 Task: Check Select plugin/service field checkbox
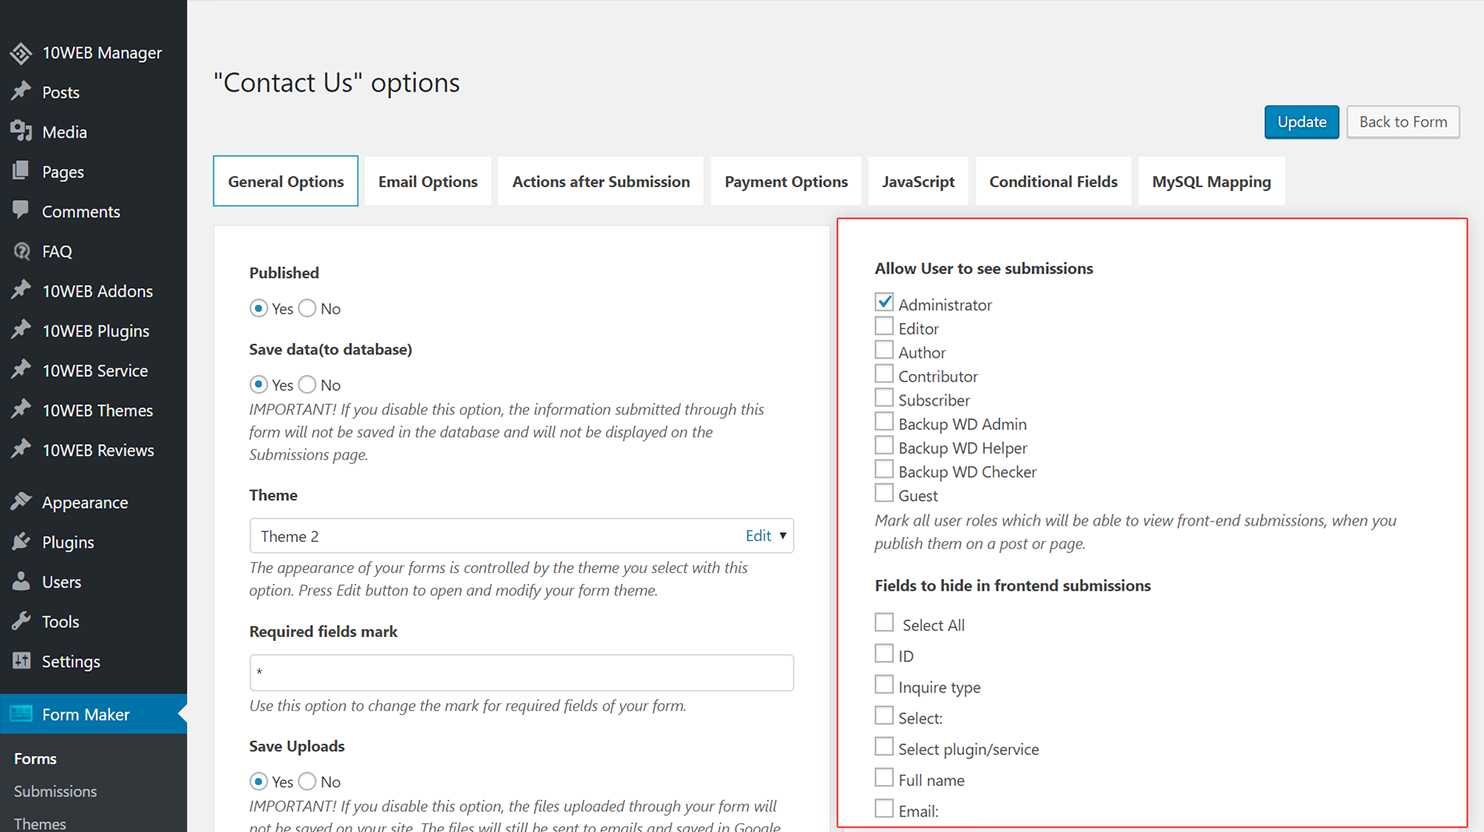[884, 747]
